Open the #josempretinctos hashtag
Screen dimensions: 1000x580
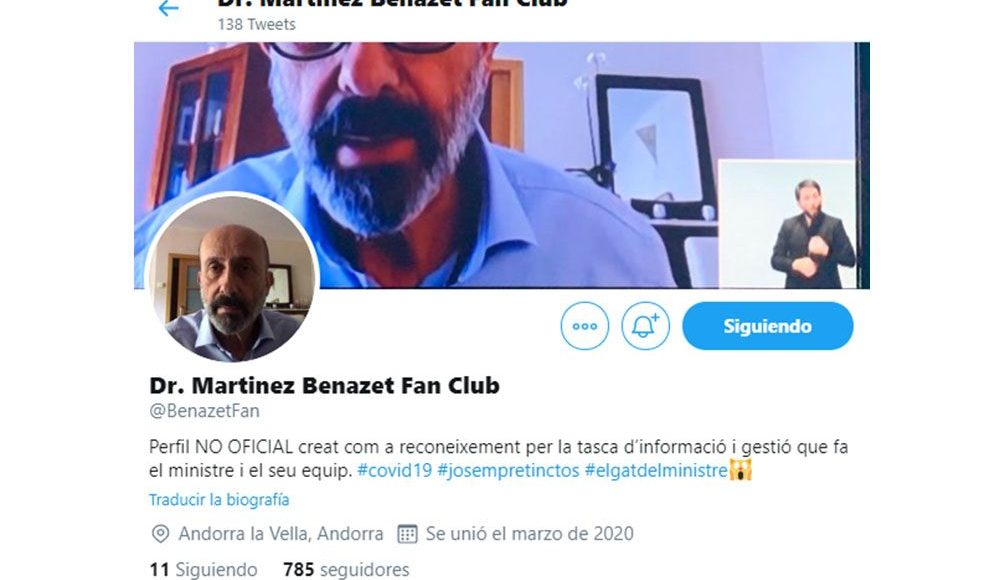tap(508, 470)
